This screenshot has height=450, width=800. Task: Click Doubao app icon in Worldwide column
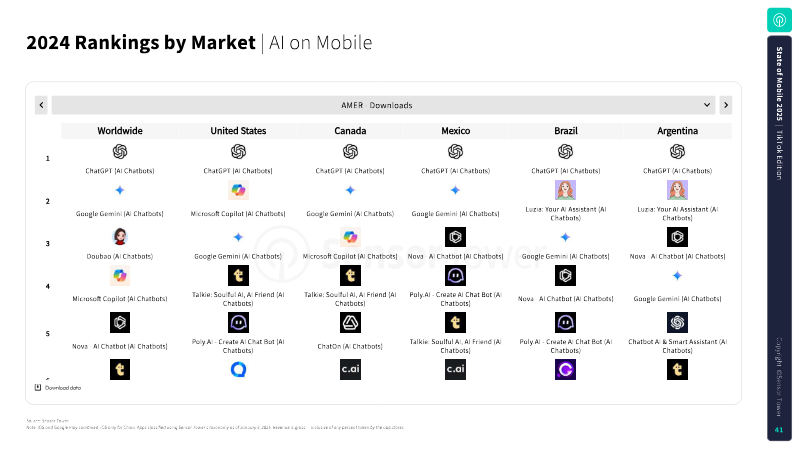119,236
